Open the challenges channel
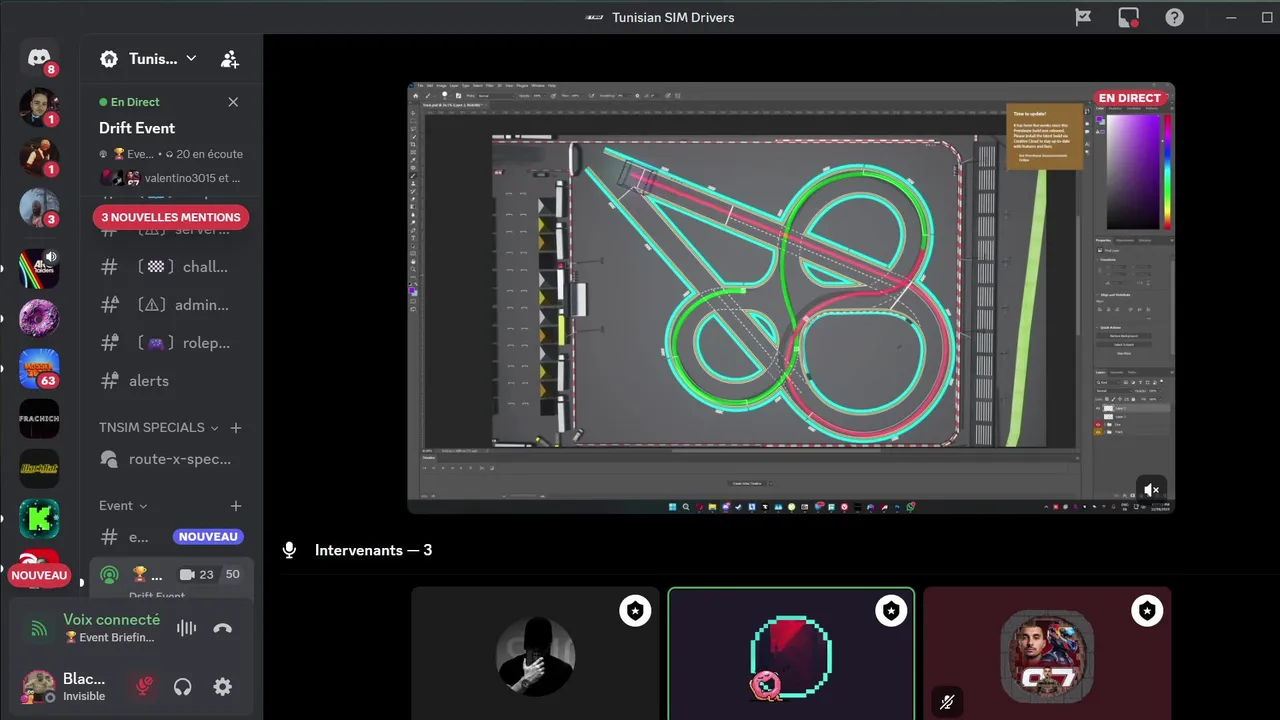The image size is (1280, 720). (171, 267)
